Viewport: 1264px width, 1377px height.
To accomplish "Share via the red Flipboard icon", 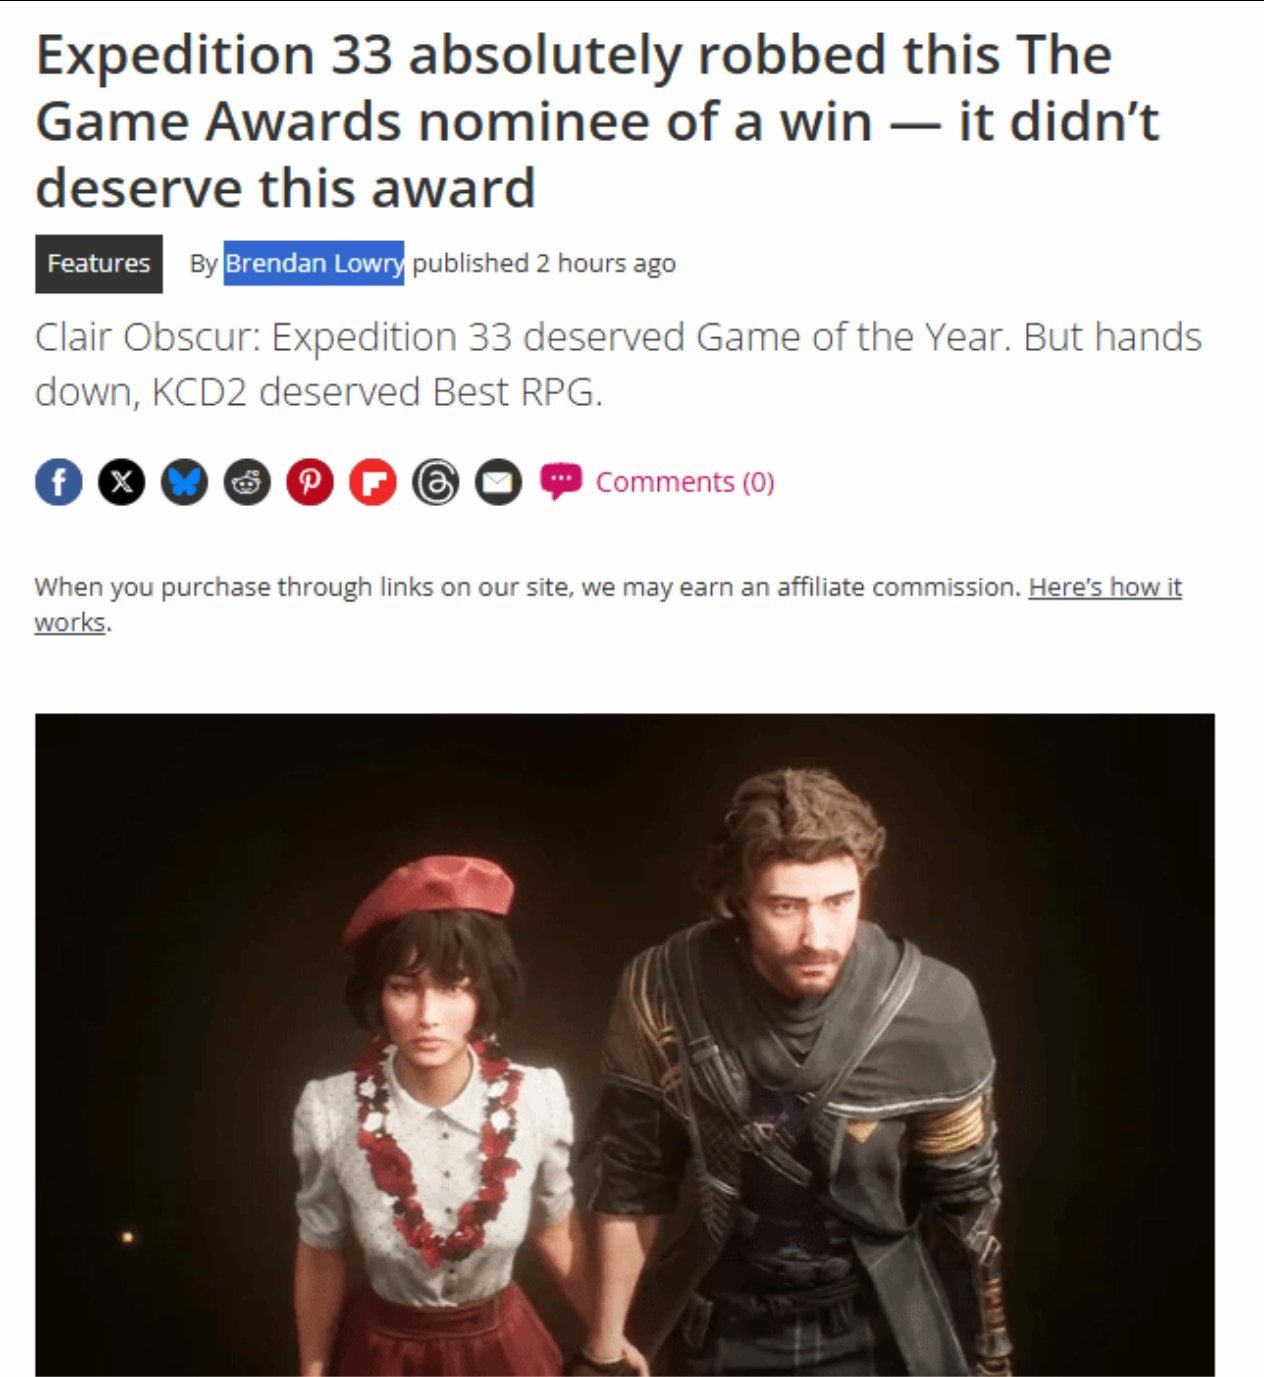I will (373, 482).
